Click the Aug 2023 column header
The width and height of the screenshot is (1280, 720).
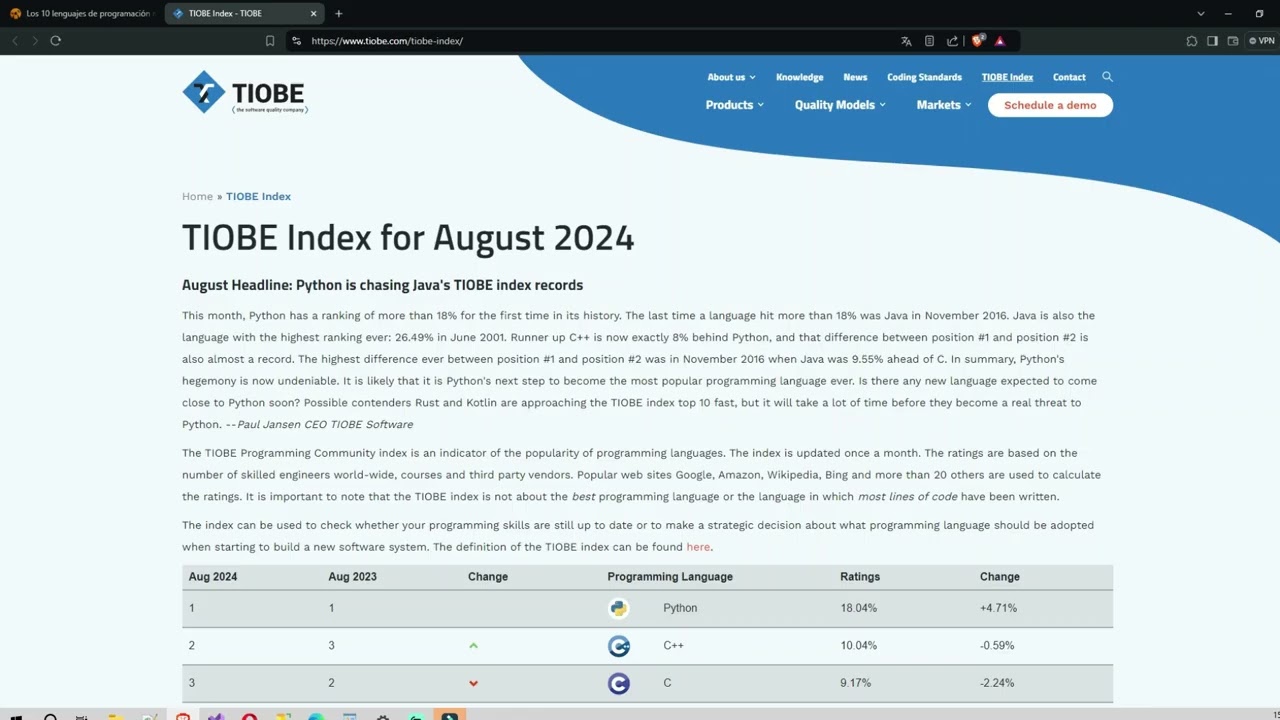[x=353, y=577]
